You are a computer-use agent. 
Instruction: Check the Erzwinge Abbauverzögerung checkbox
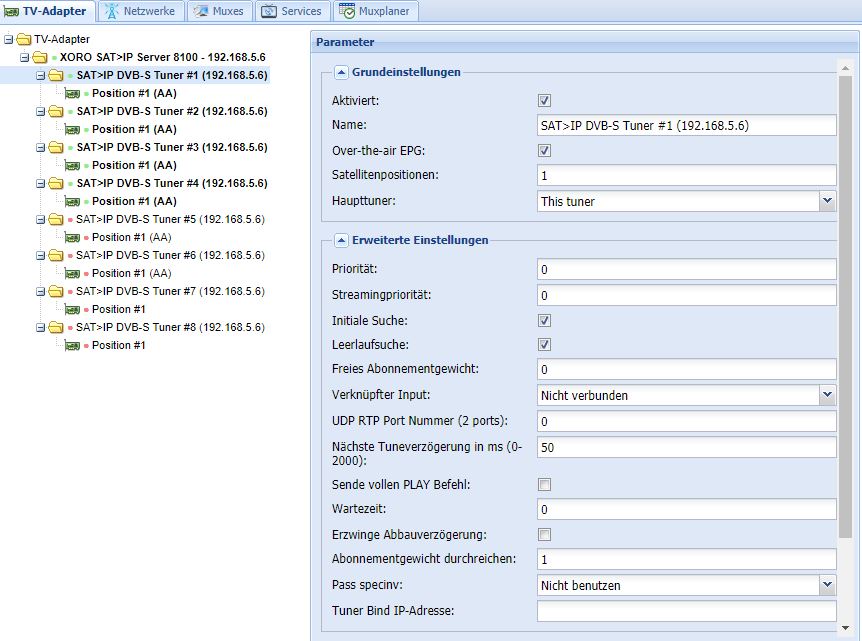click(544, 534)
